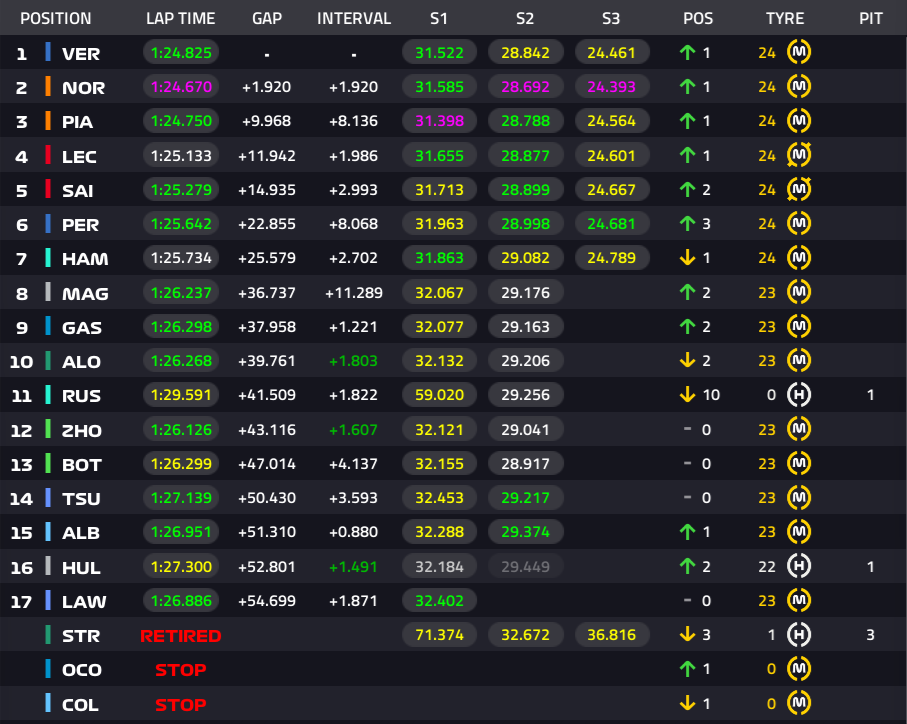The width and height of the screenshot is (907, 724).
Task: Click the green up arrow in VER row
Action: tap(687, 53)
